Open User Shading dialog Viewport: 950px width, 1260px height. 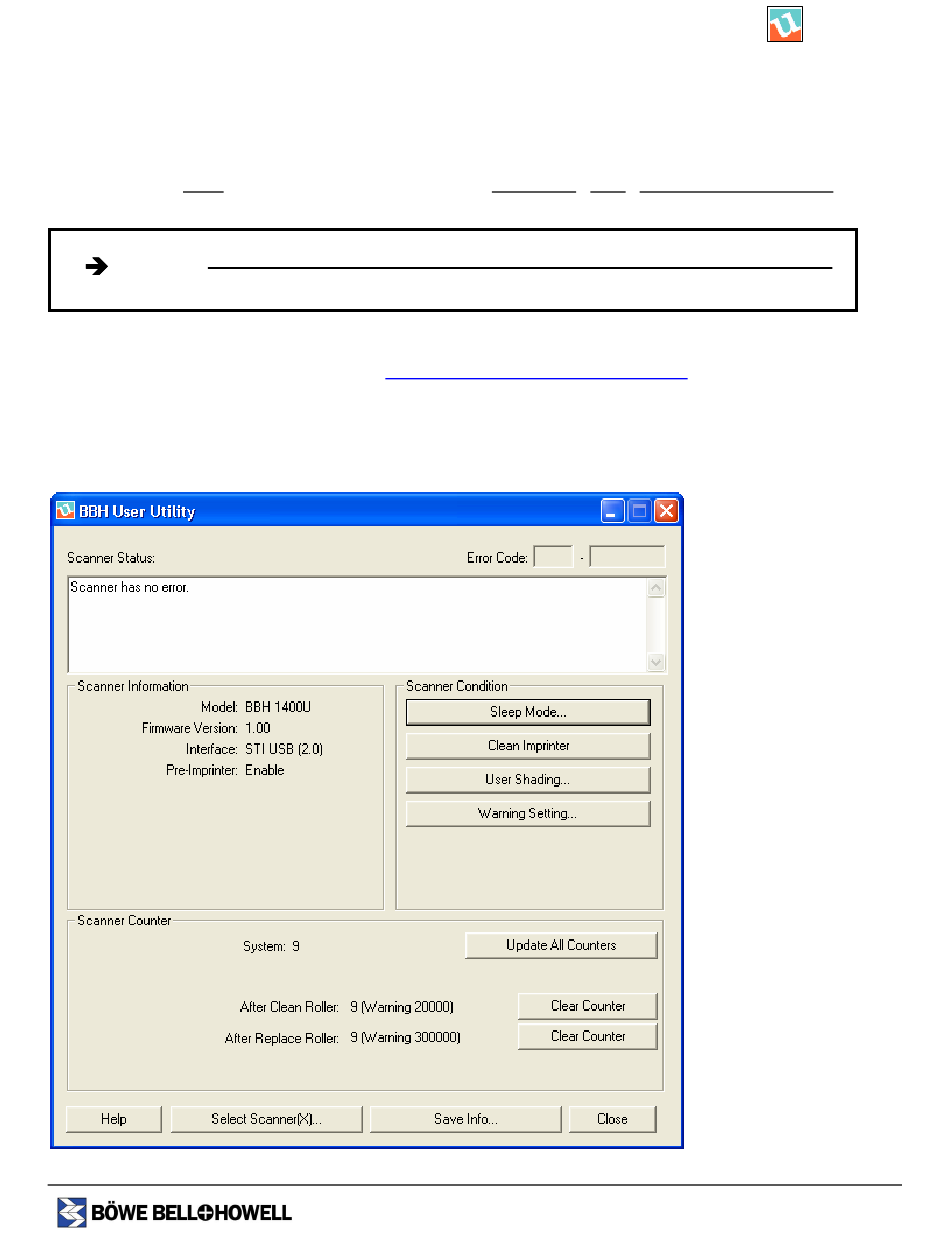point(528,780)
